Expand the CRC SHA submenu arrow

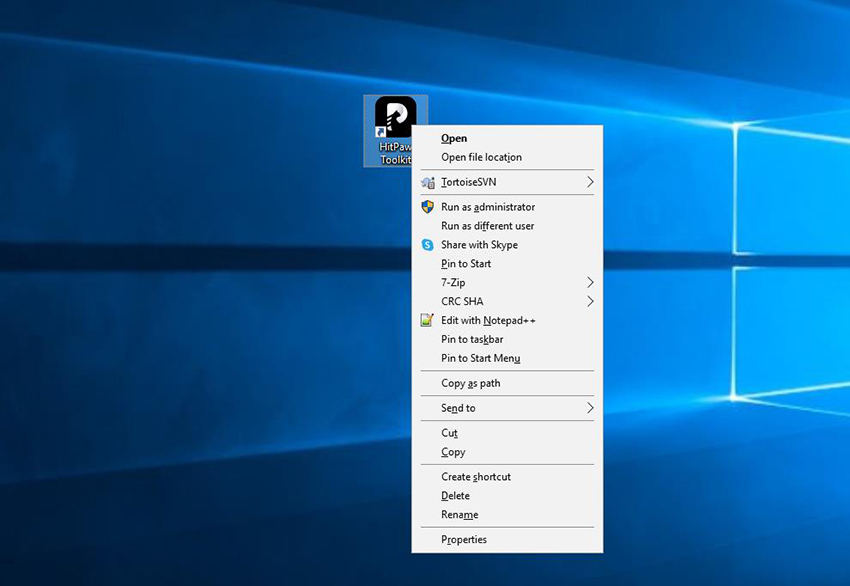590,302
